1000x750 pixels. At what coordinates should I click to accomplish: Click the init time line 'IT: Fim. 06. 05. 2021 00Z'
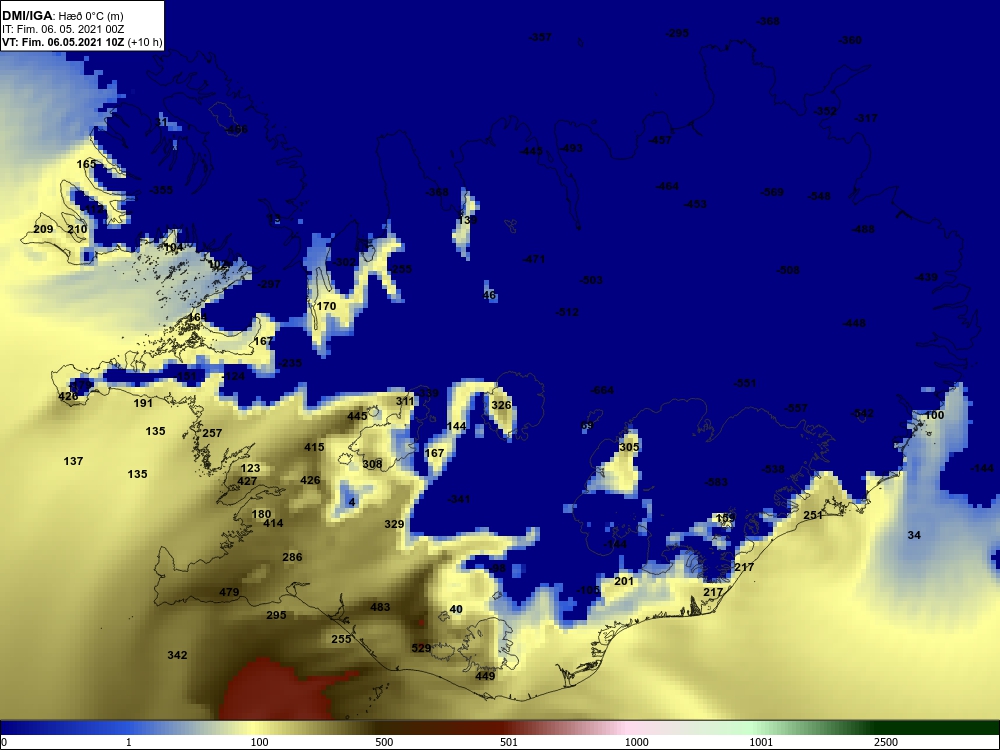pyautogui.click(x=63, y=29)
